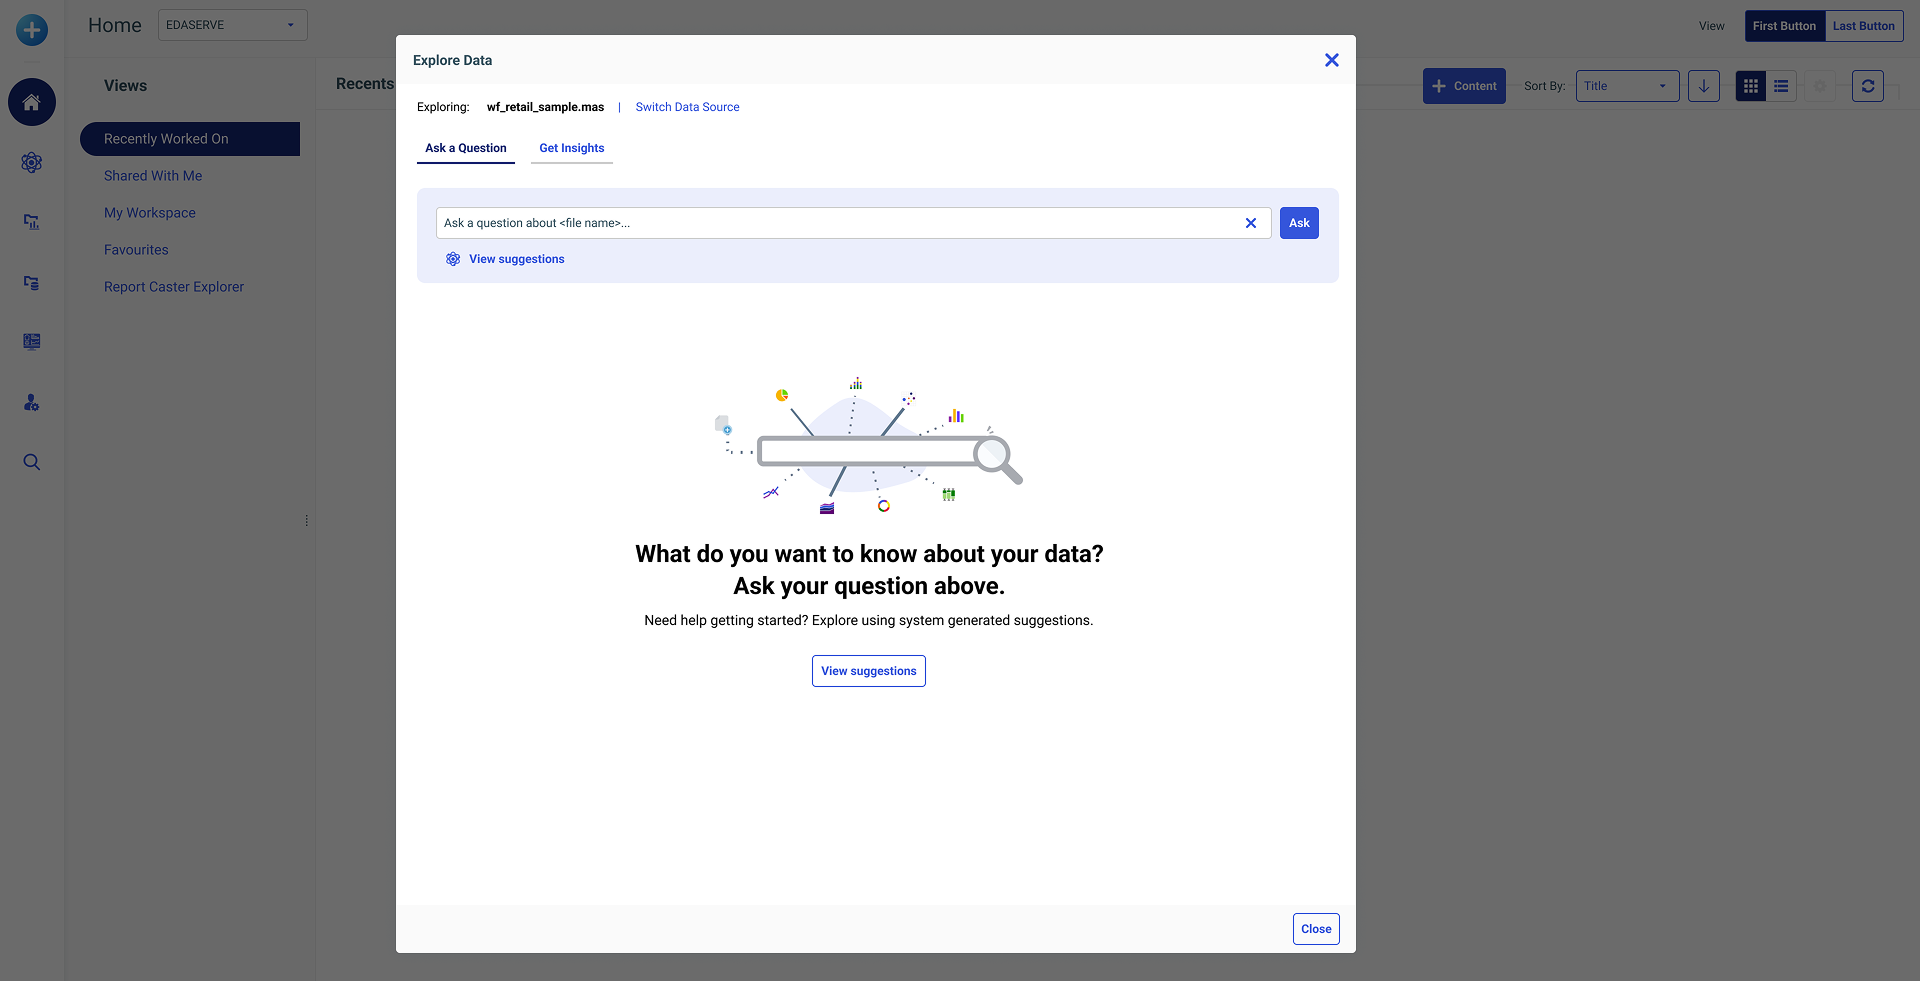
Task: Open the dashboard panel icon in sidebar
Action: (x=32, y=342)
